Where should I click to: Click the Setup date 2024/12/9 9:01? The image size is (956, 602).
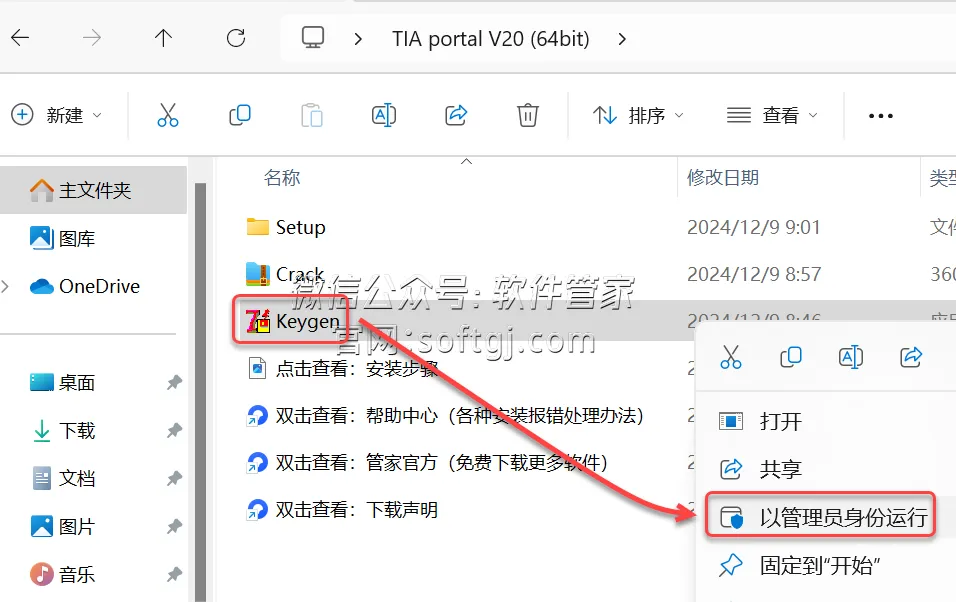tap(754, 227)
